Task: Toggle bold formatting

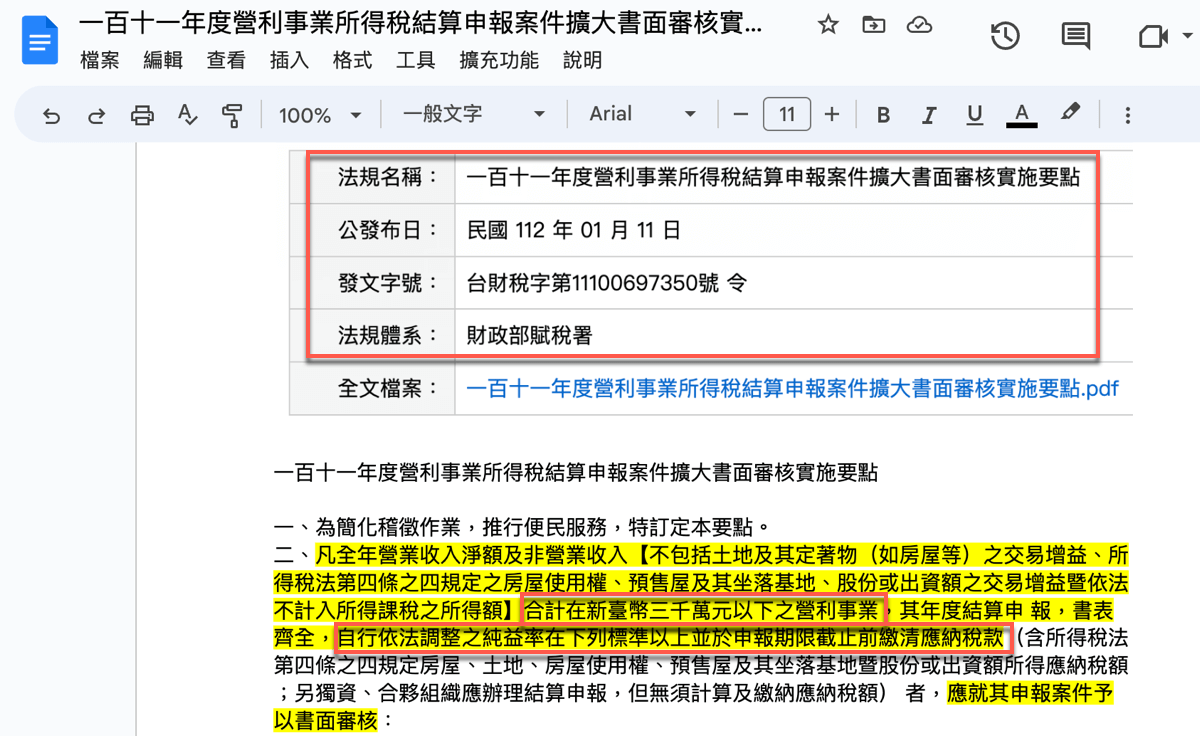Action: tap(883, 115)
